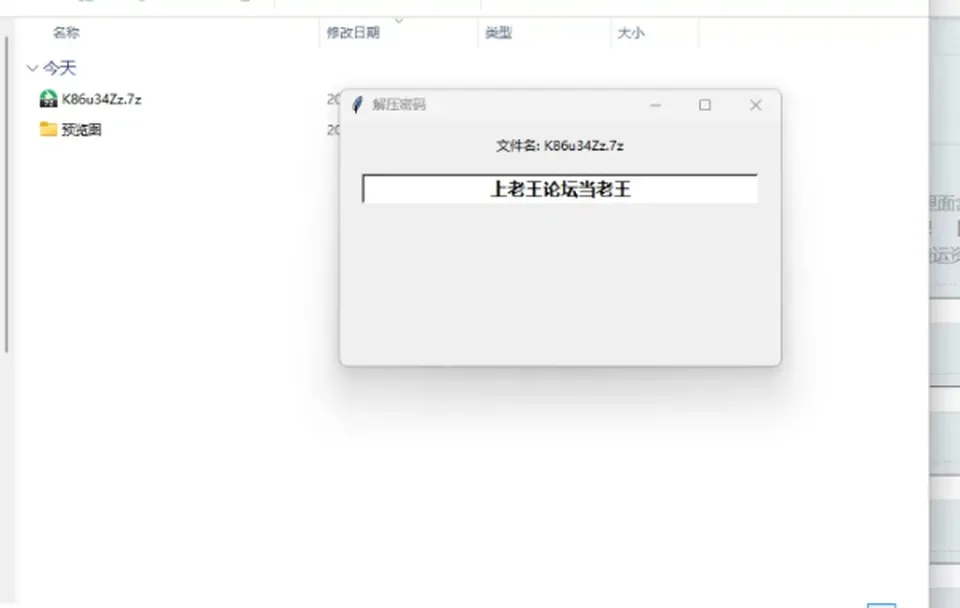Viewport: 960px width, 608px height.
Task: Click the 今天 group header text
Action: pyautogui.click(x=59, y=68)
